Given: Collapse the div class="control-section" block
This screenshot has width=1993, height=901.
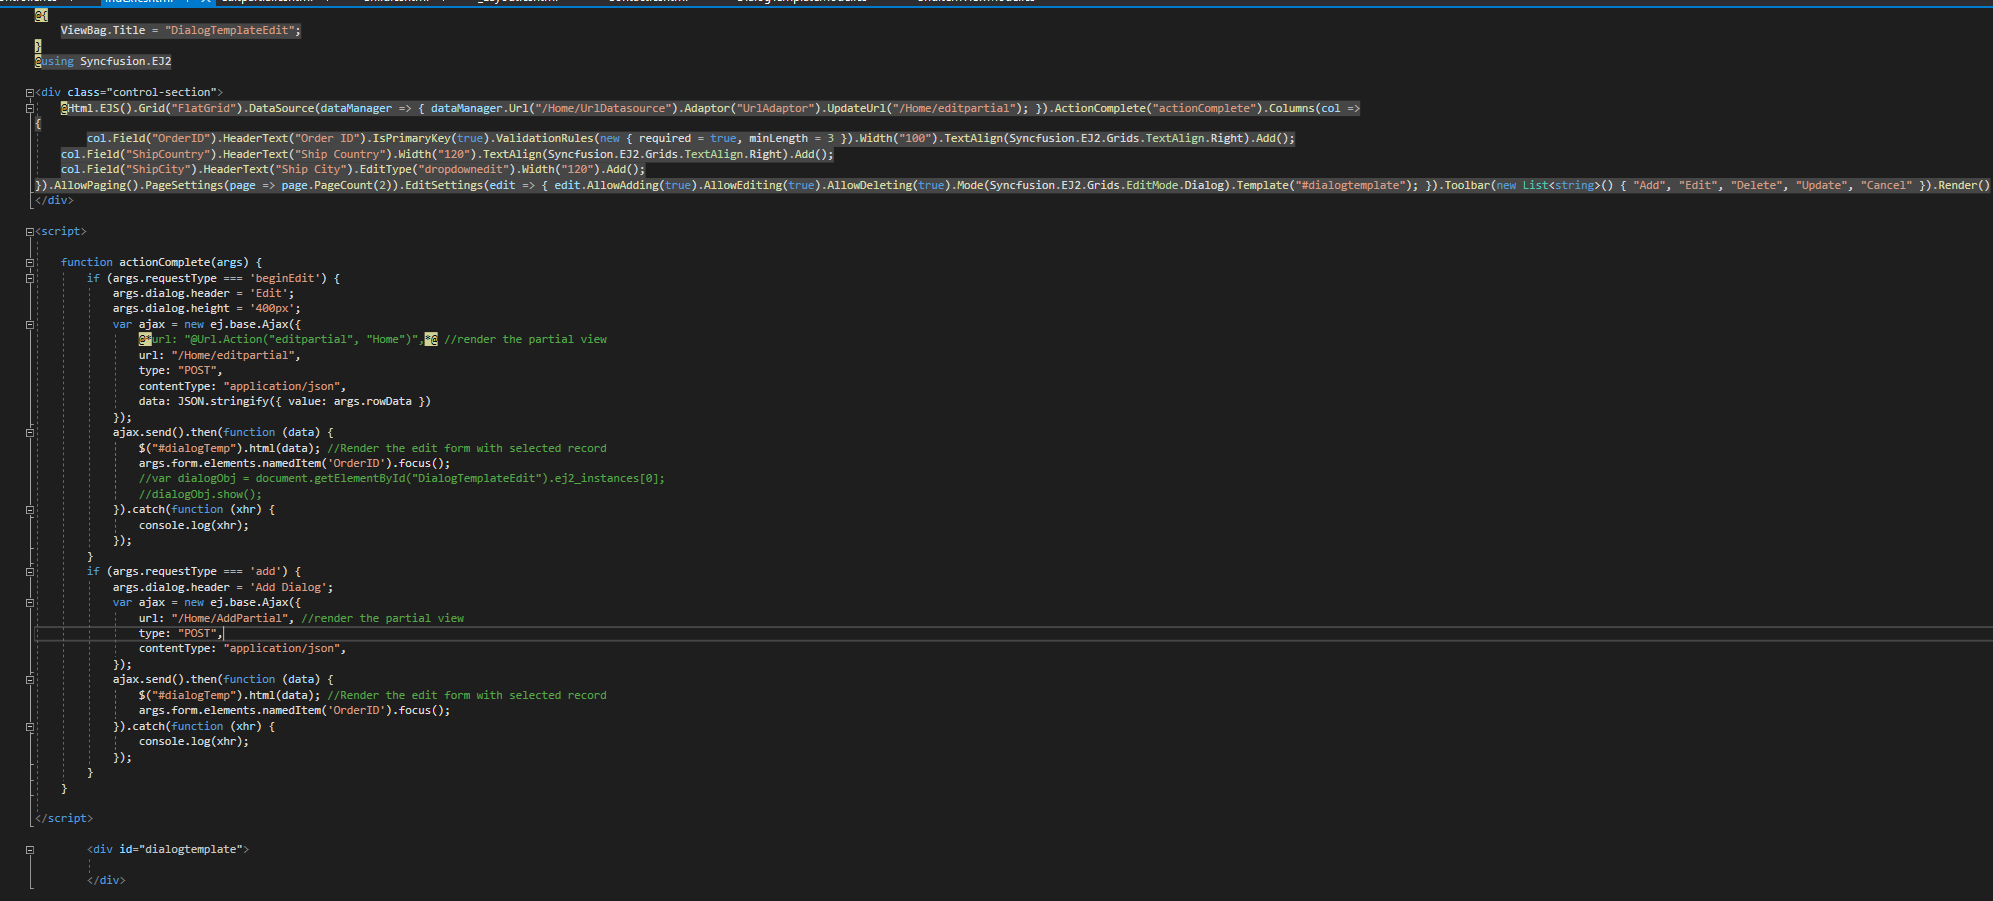Looking at the screenshot, I should click(x=30, y=92).
